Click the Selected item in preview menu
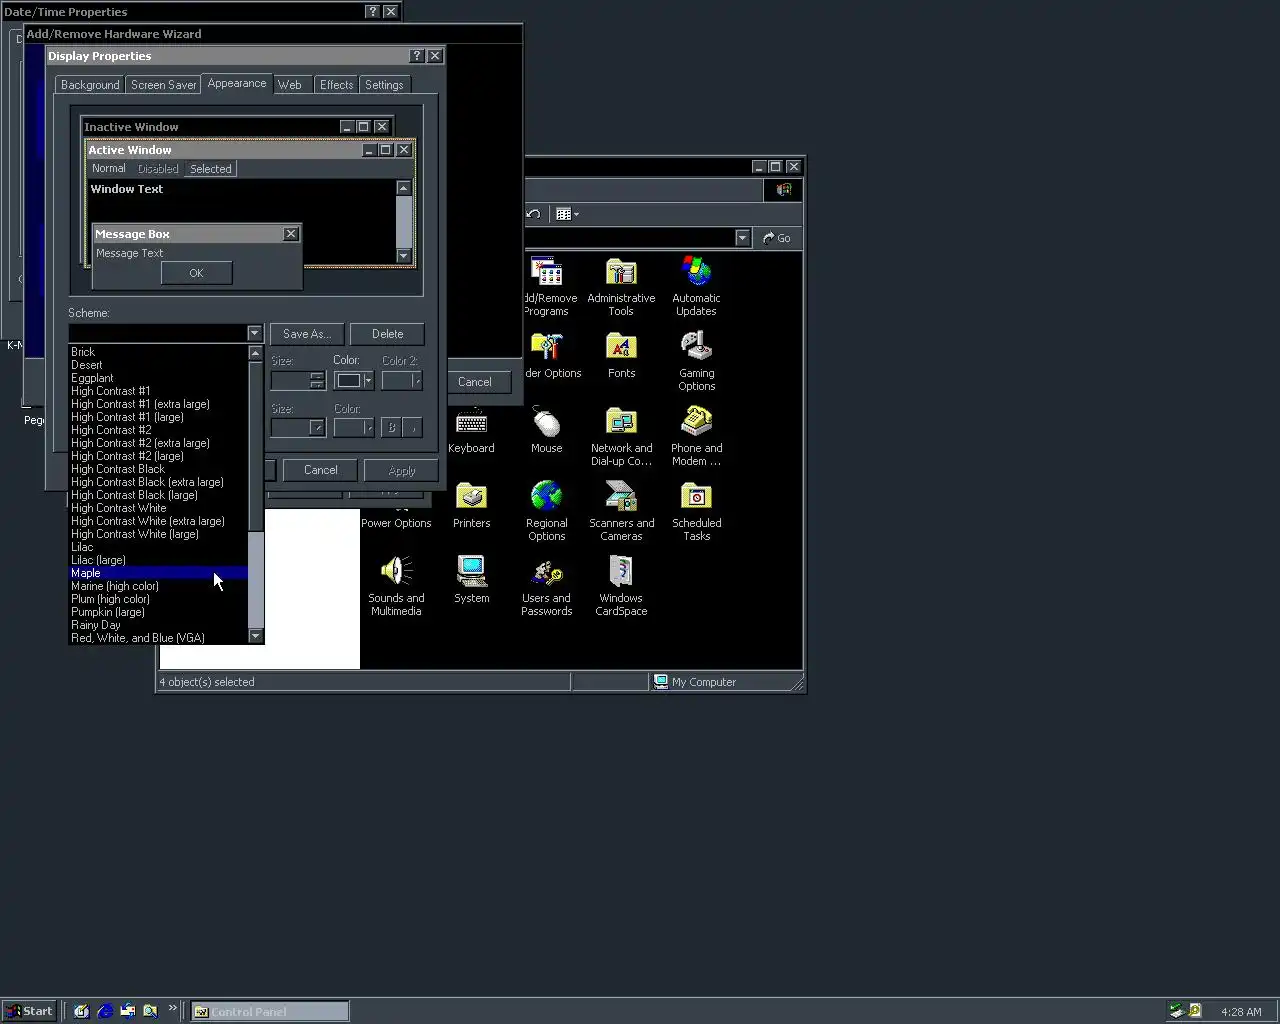Image resolution: width=1280 pixels, height=1024 pixels. [210, 169]
